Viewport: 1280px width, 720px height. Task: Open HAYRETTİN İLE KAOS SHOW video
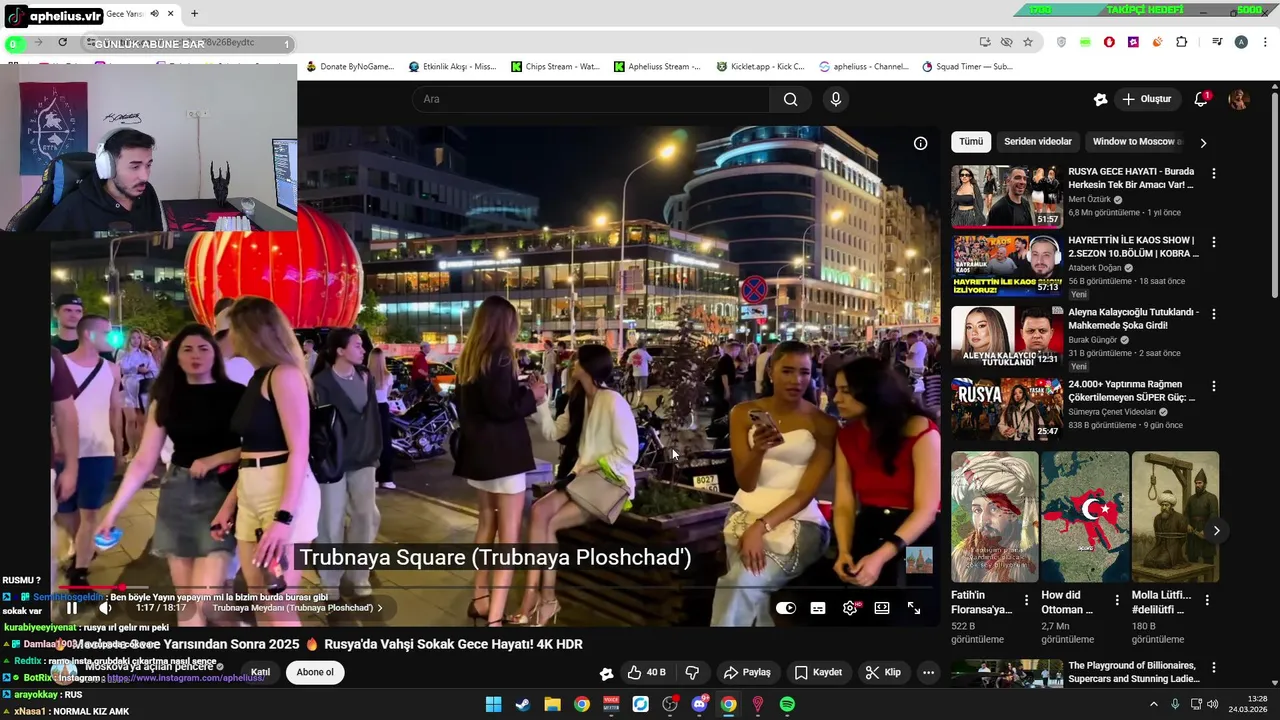[1007, 266]
